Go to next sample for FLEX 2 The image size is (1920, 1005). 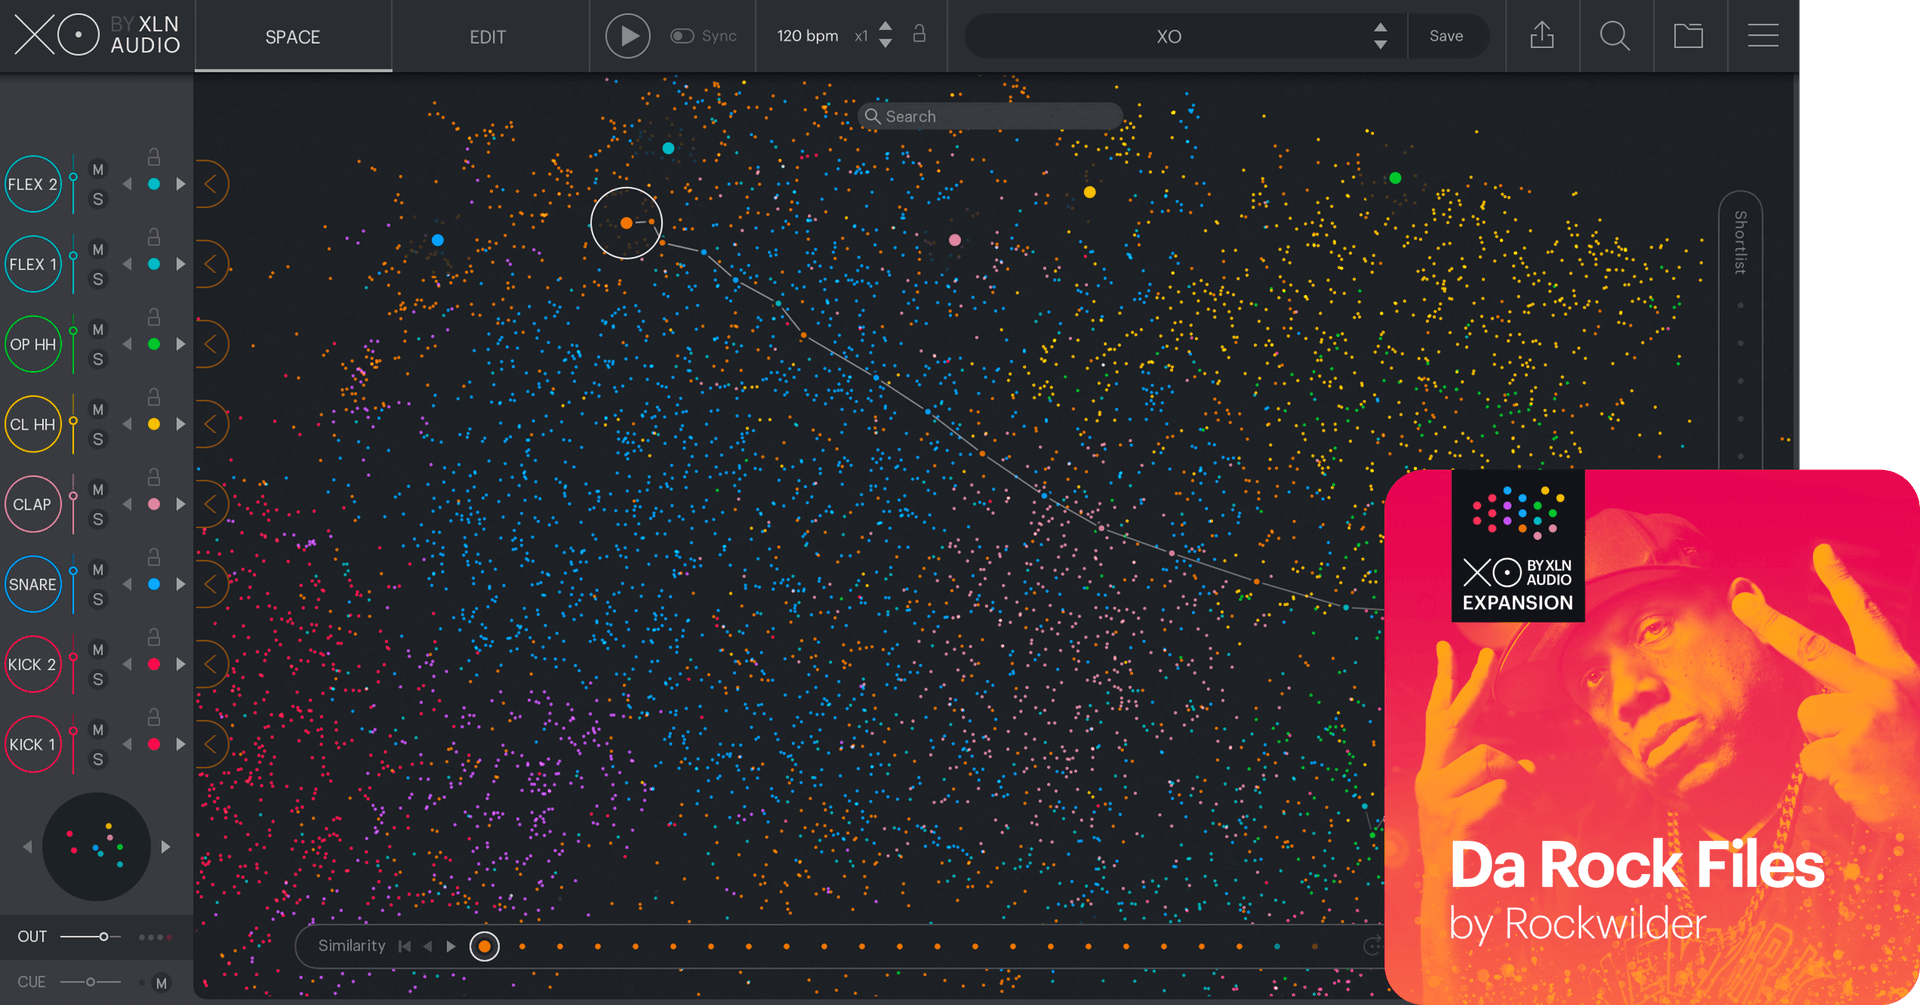[x=181, y=184]
